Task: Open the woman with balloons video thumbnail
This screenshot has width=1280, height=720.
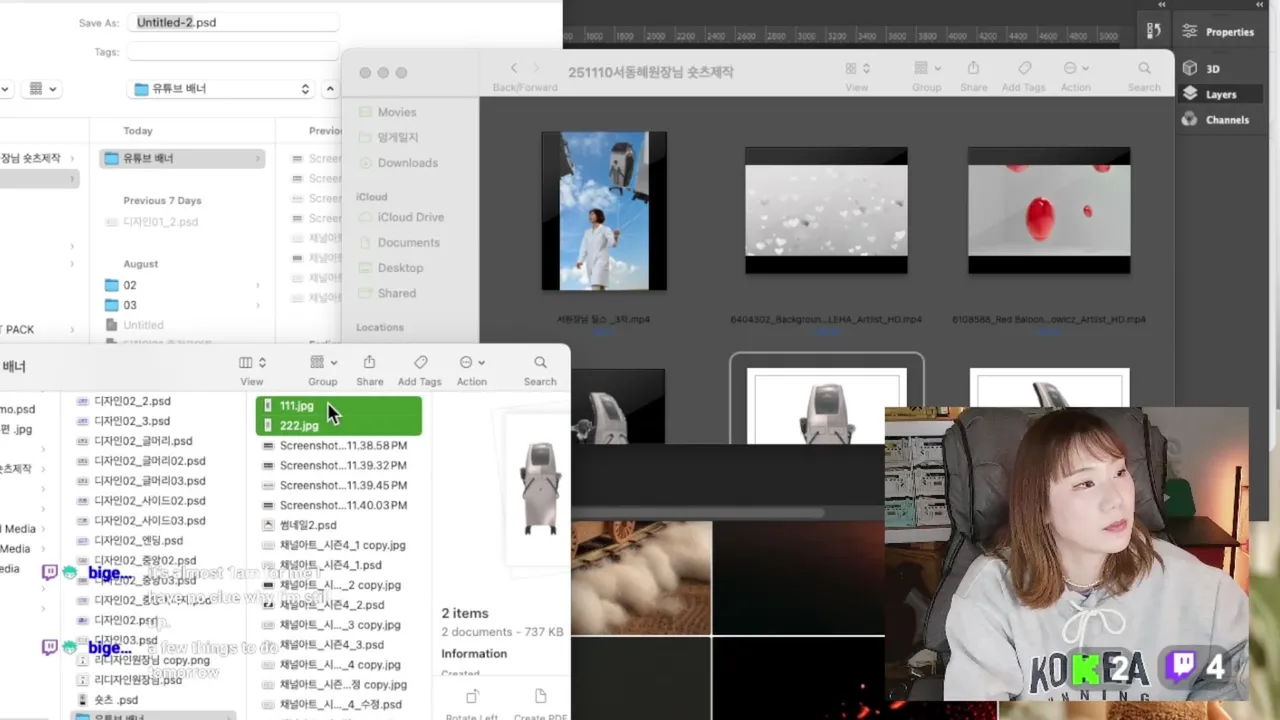Action: (604, 211)
